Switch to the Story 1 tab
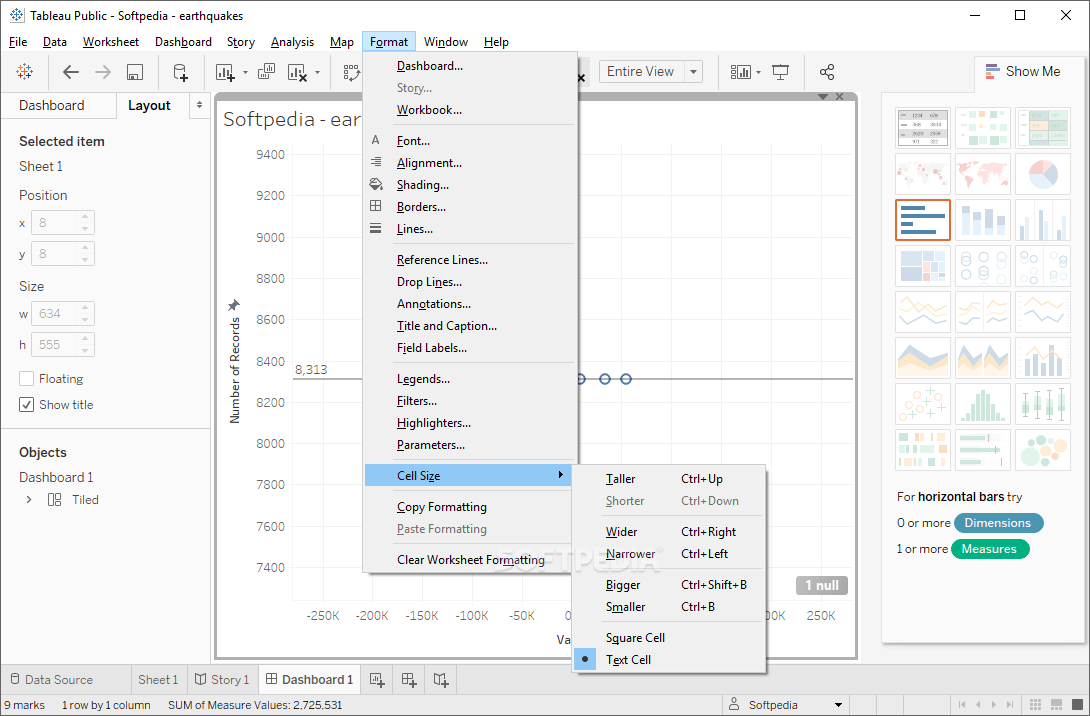1090x716 pixels. pos(222,680)
